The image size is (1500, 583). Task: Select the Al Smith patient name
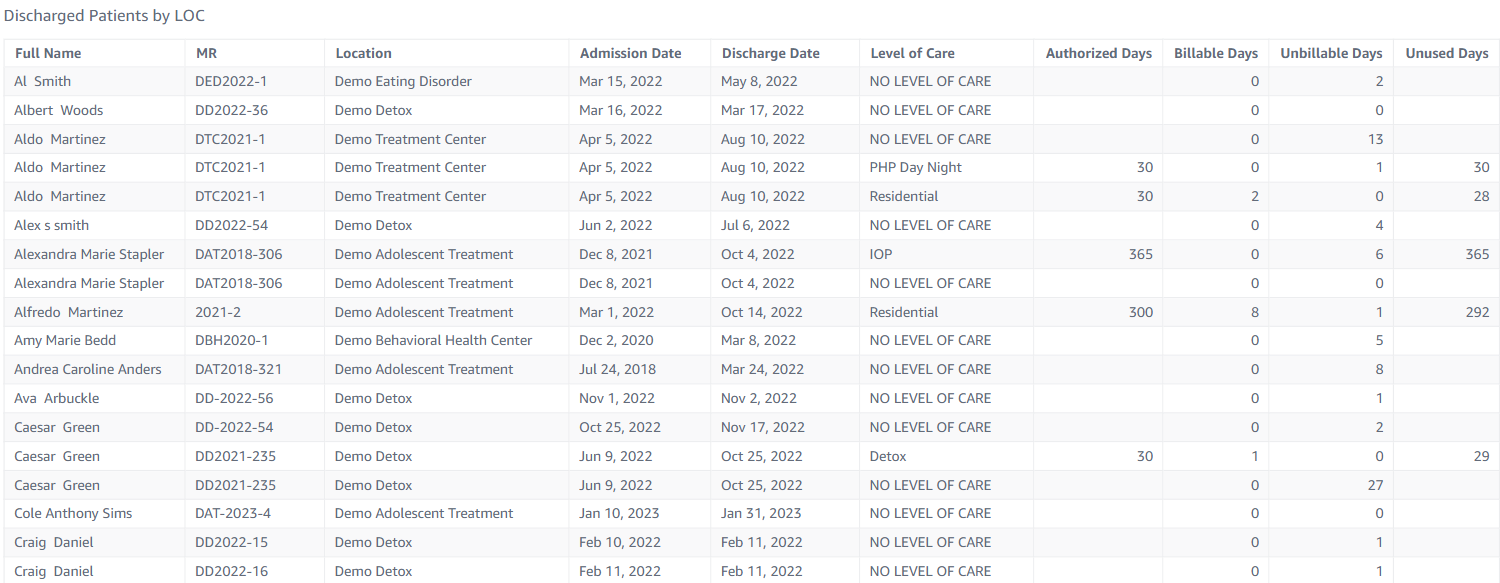click(43, 81)
